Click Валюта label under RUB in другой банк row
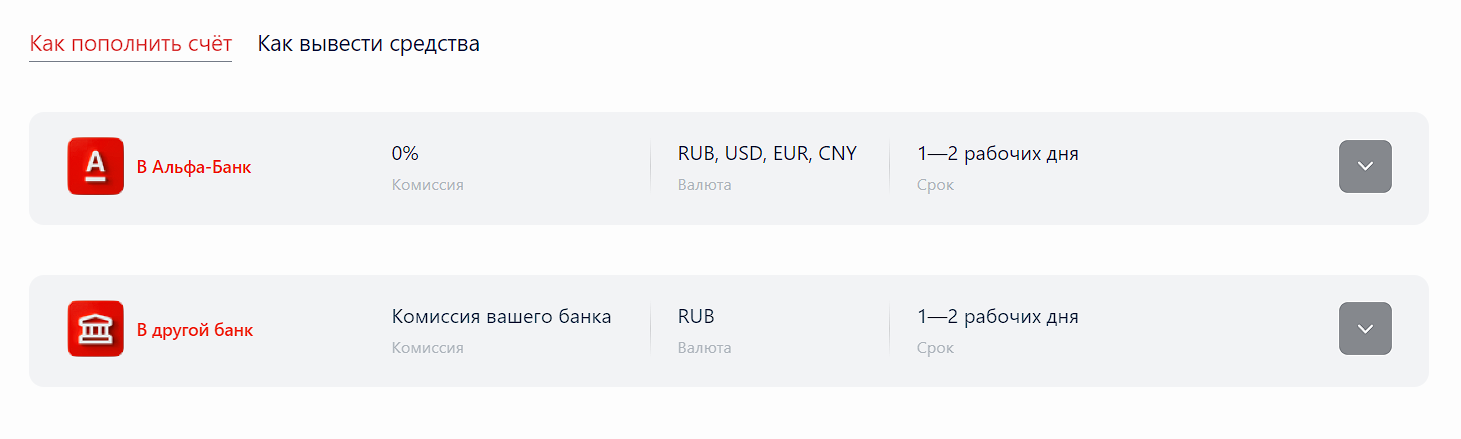The width and height of the screenshot is (1461, 439). coord(704,348)
